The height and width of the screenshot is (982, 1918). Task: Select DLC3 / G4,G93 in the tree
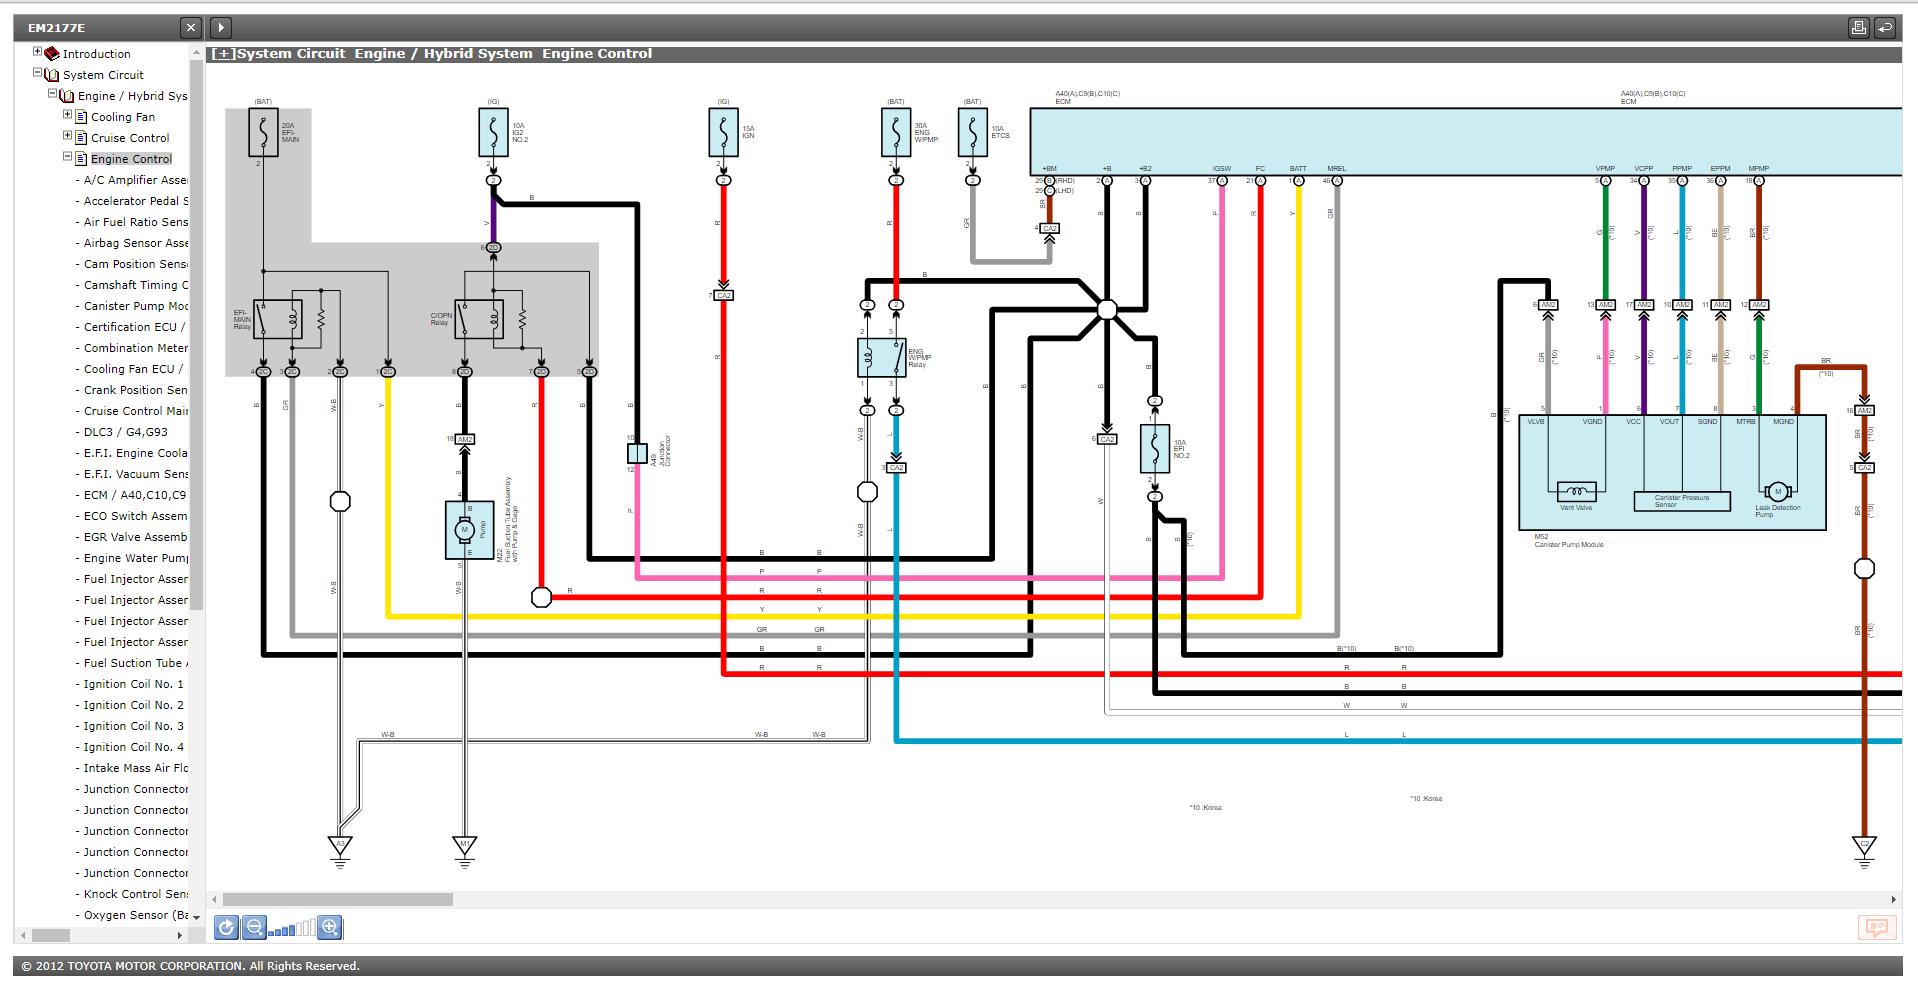pyautogui.click(x=125, y=432)
